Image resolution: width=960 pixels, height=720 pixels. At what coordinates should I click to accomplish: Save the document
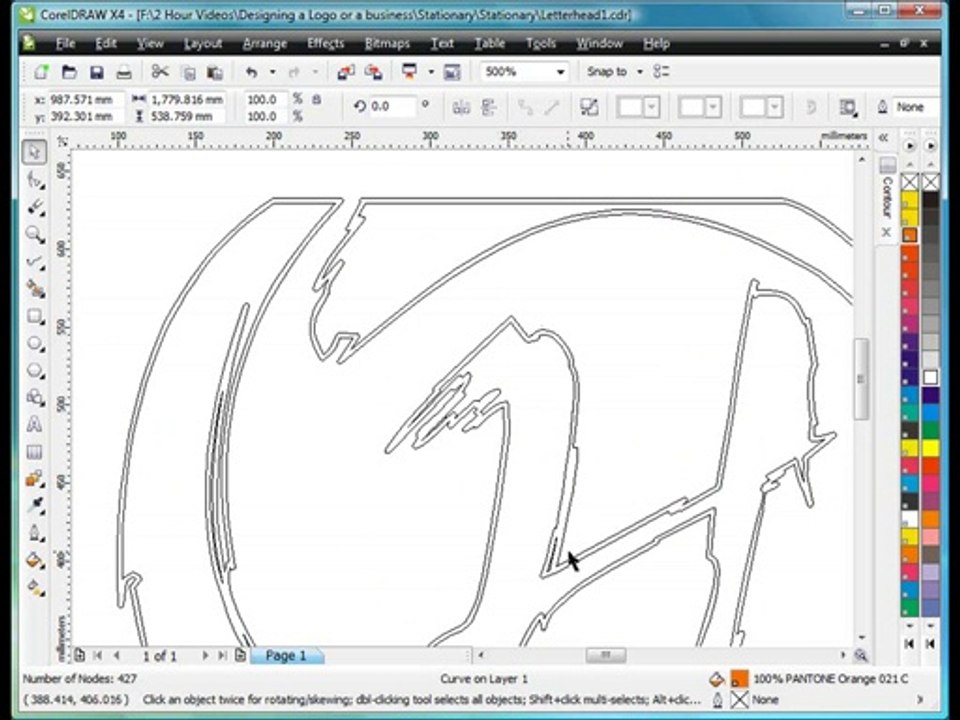(97, 72)
